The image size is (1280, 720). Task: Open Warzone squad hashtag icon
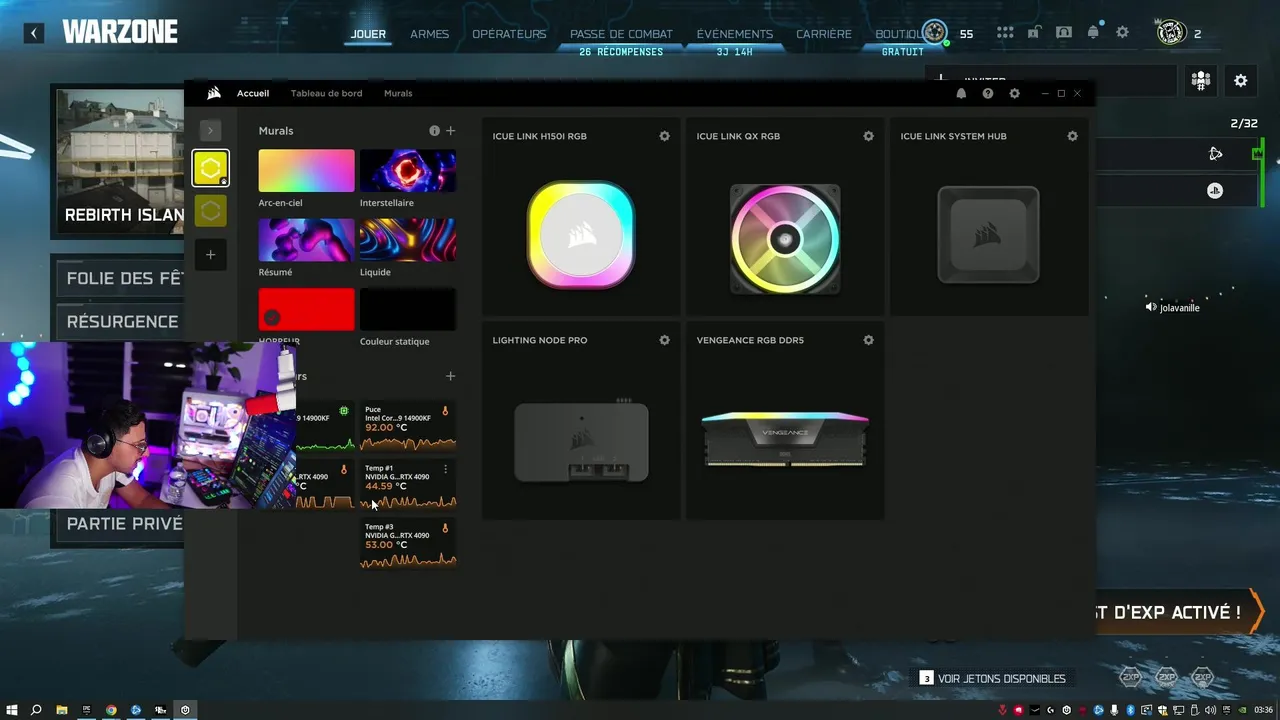click(x=1201, y=81)
